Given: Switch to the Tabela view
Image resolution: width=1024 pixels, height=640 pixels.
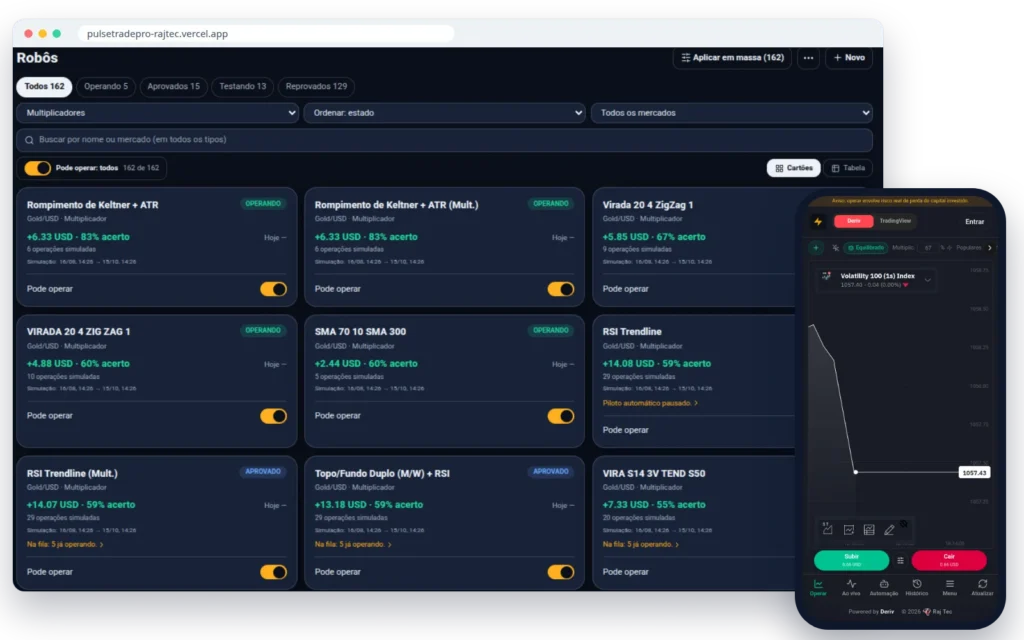Looking at the screenshot, I should coord(848,168).
